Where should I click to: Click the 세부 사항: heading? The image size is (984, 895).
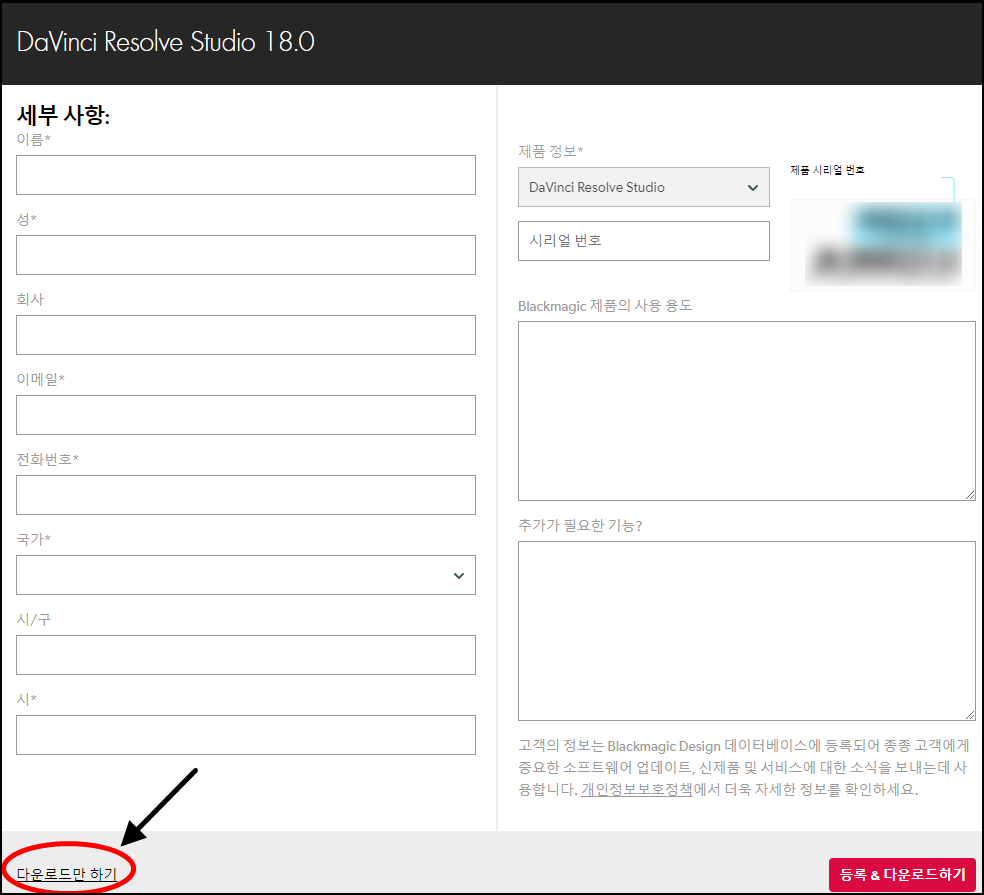click(x=63, y=115)
